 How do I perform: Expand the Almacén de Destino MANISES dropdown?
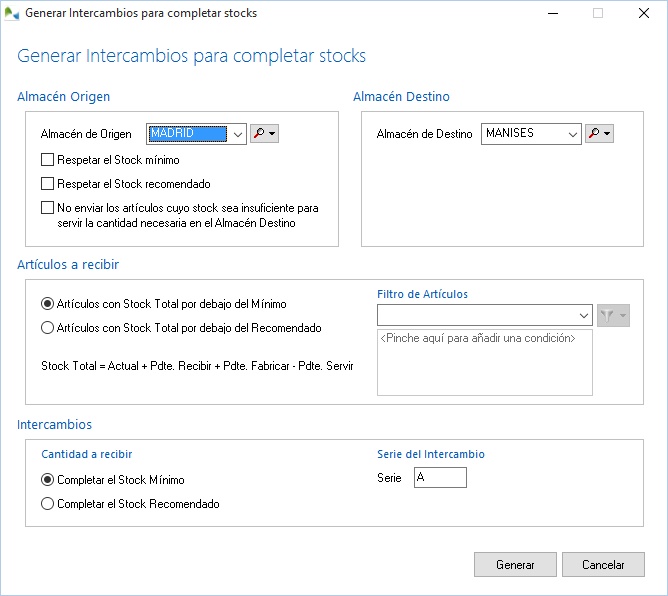(x=571, y=134)
